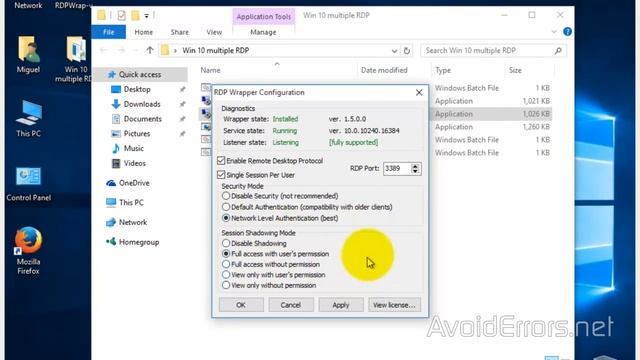This screenshot has width=640, height=360.
Task: Click properties icon in Explorer title bar
Action: point(121,16)
